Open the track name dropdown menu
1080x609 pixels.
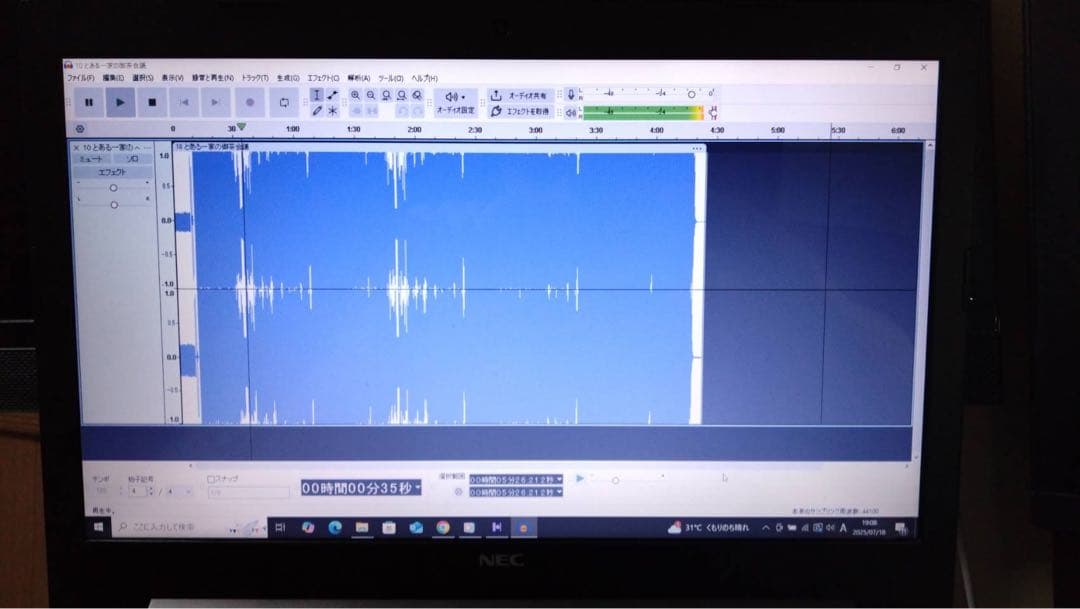pos(113,147)
